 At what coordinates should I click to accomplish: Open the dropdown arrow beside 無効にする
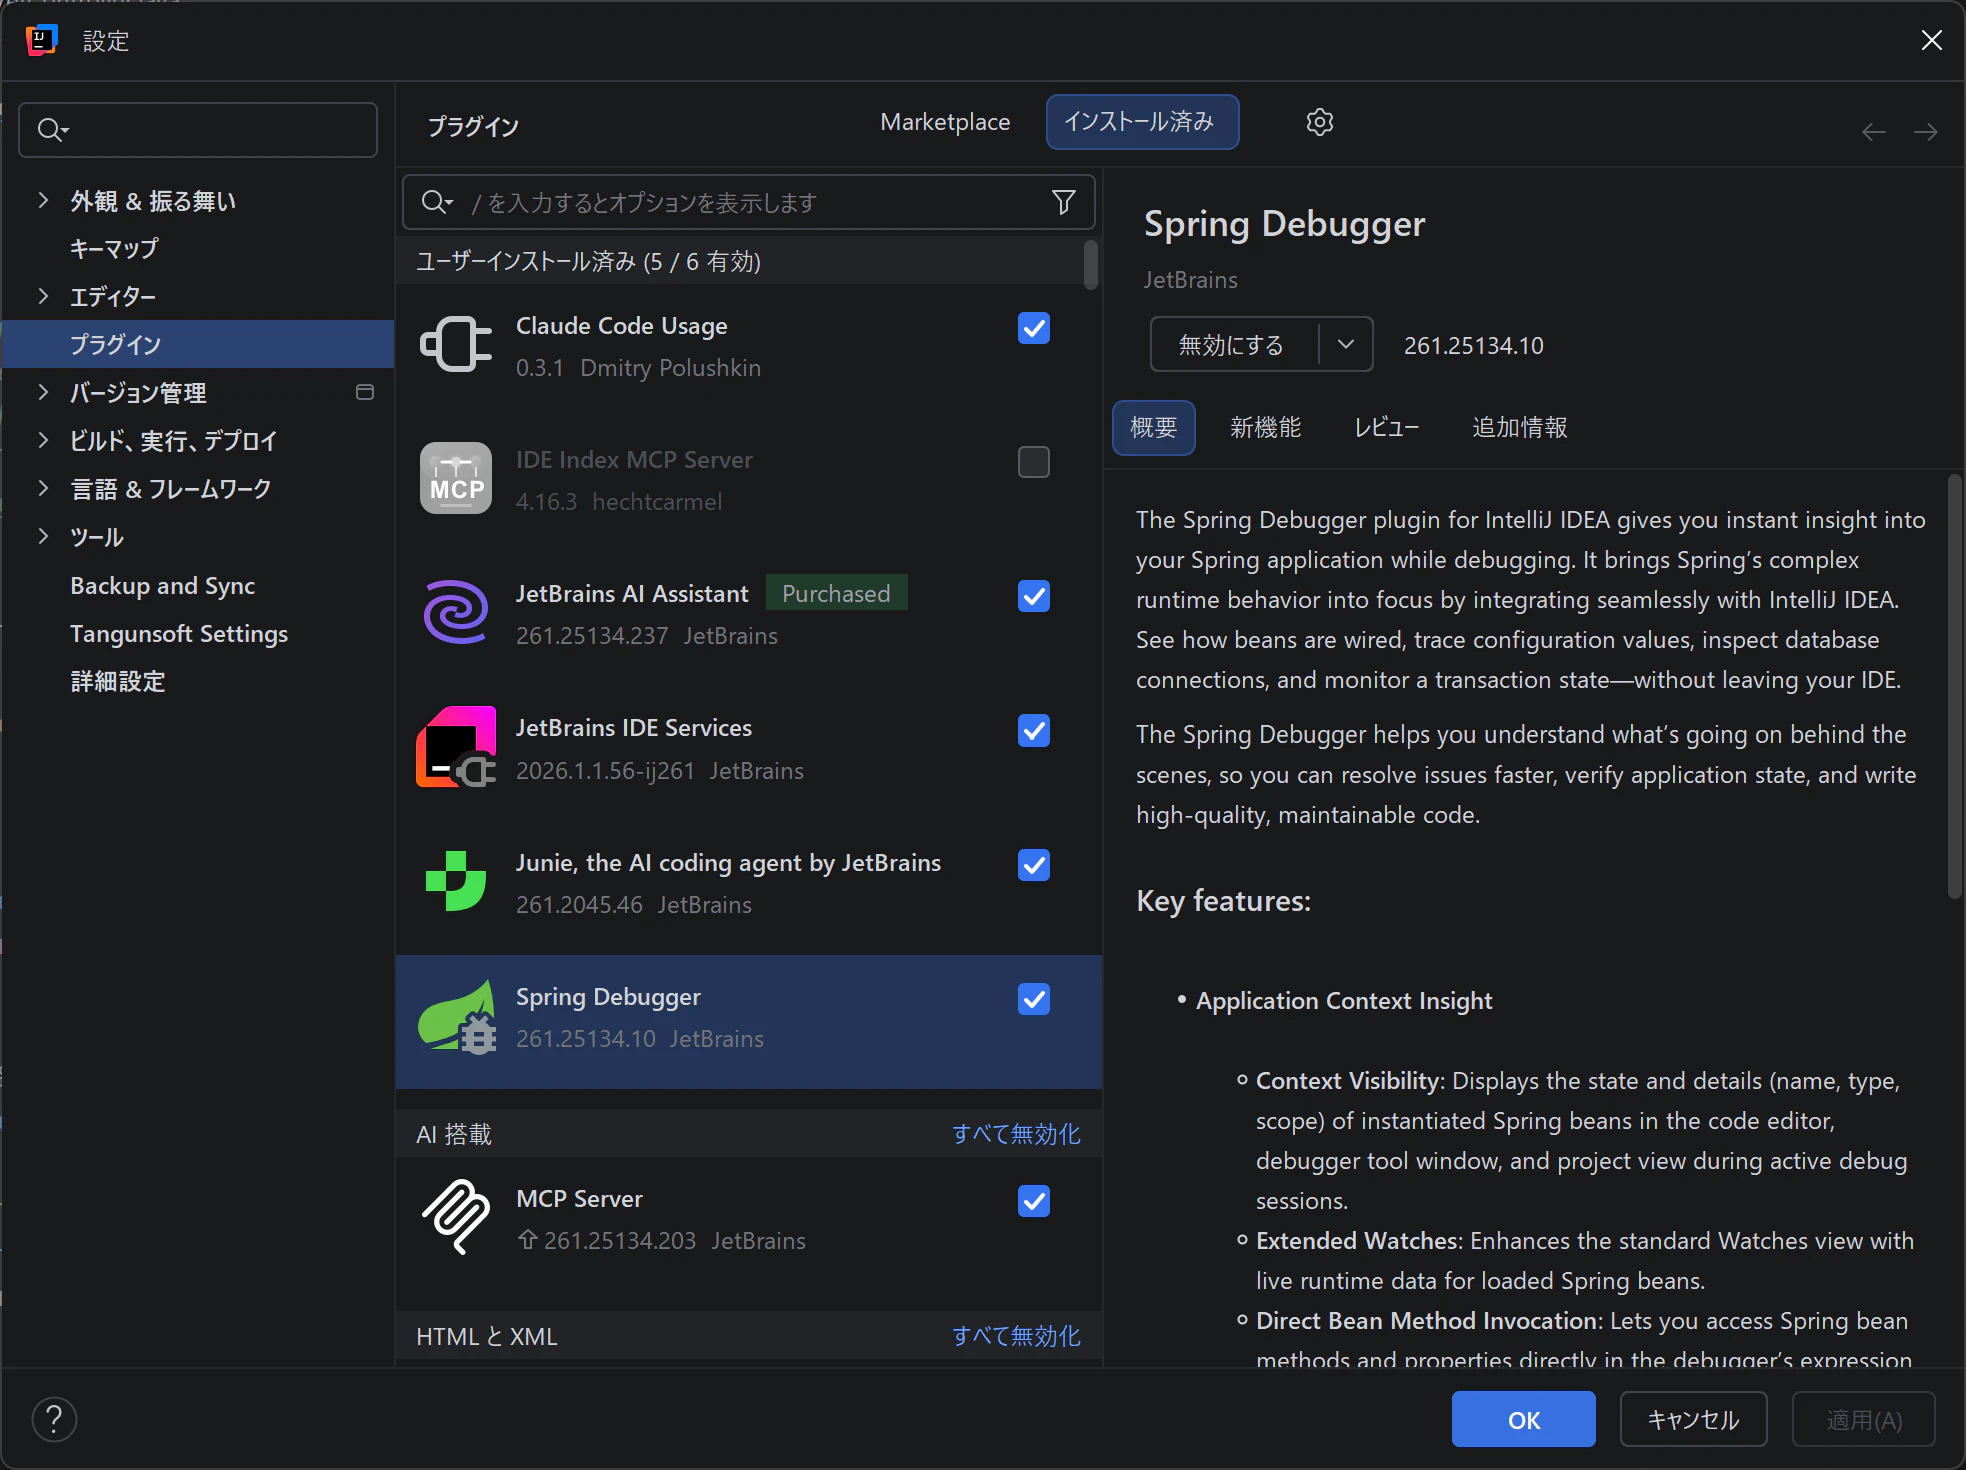click(x=1346, y=345)
